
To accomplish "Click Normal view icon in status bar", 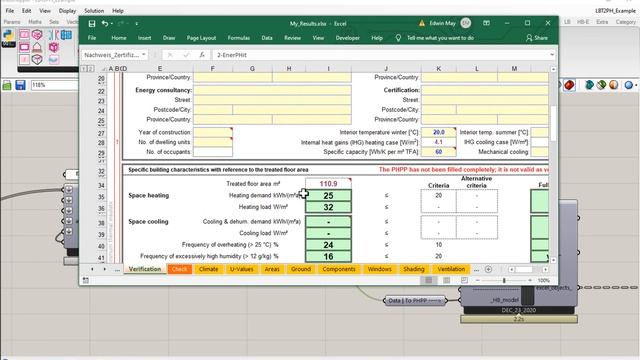I will [429, 280].
